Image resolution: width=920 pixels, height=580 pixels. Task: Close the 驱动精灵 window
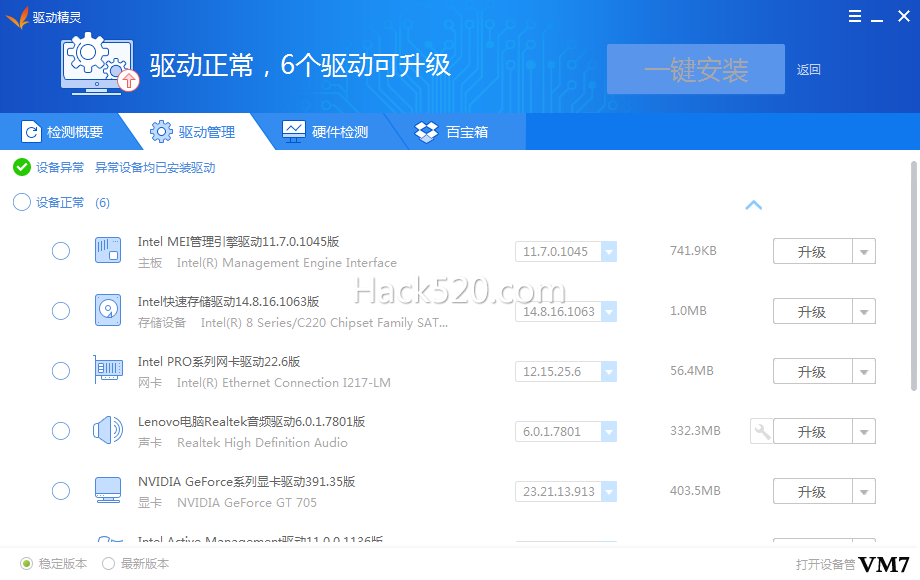click(x=904, y=16)
